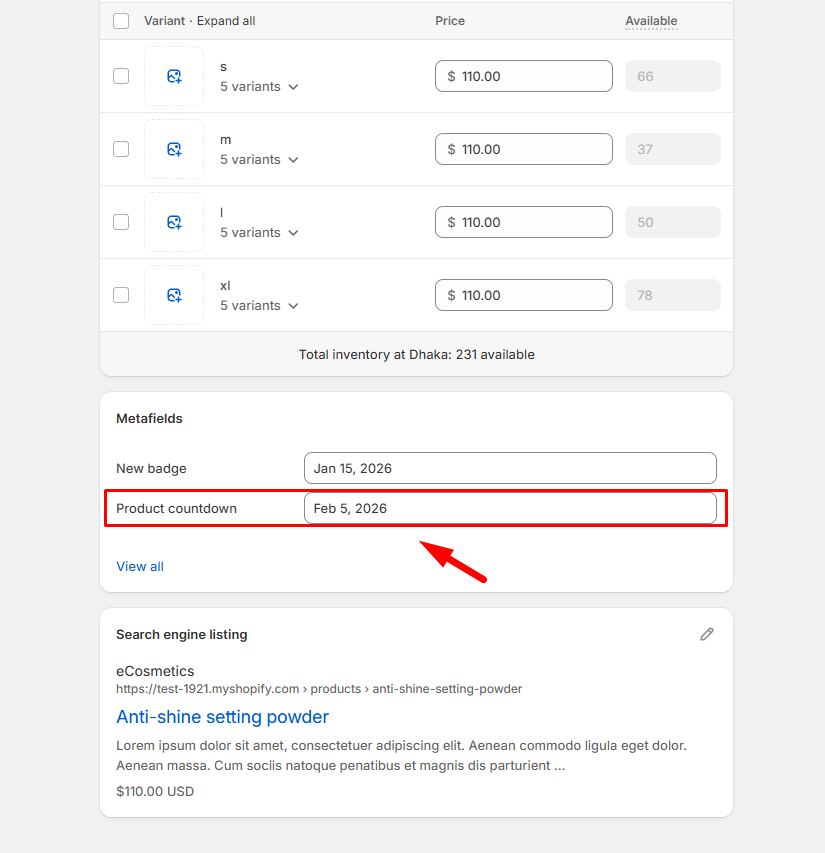The image size is (825, 853).
Task: Edit the price field for the m variant
Action: coord(524,149)
